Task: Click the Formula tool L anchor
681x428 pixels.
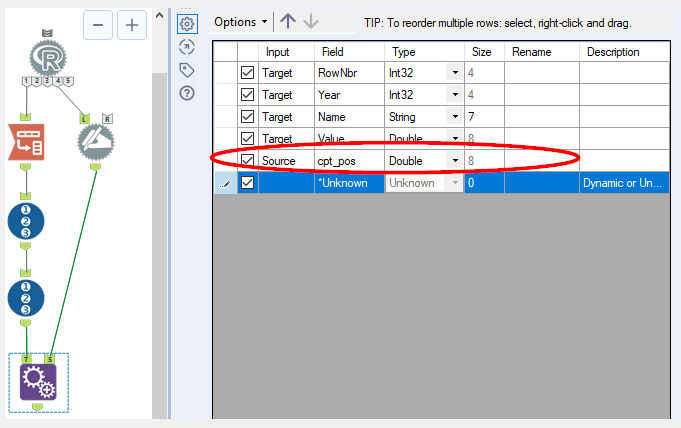Action: click(x=85, y=118)
